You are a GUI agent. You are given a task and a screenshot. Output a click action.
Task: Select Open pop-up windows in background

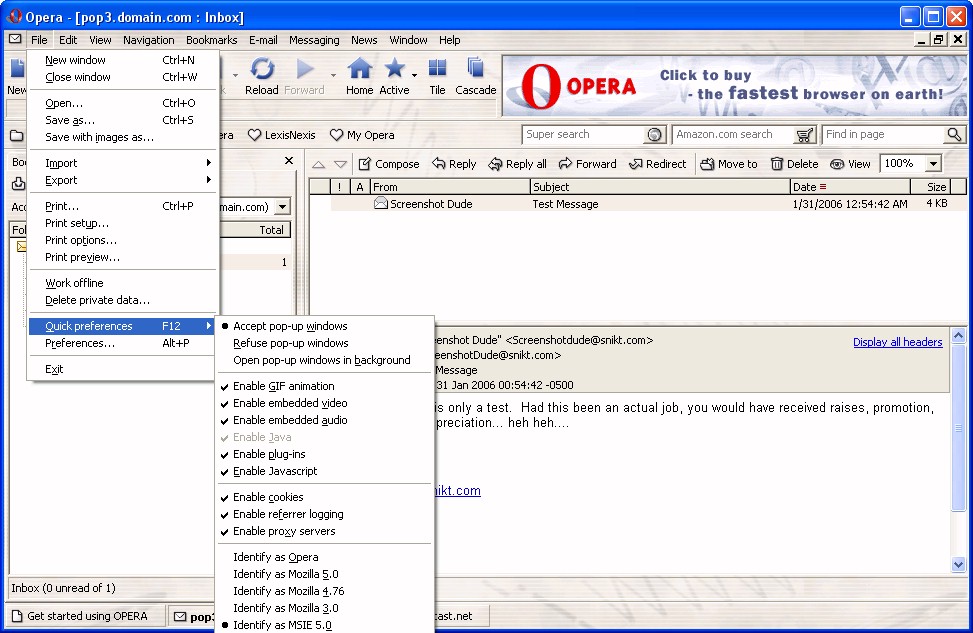(x=323, y=360)
